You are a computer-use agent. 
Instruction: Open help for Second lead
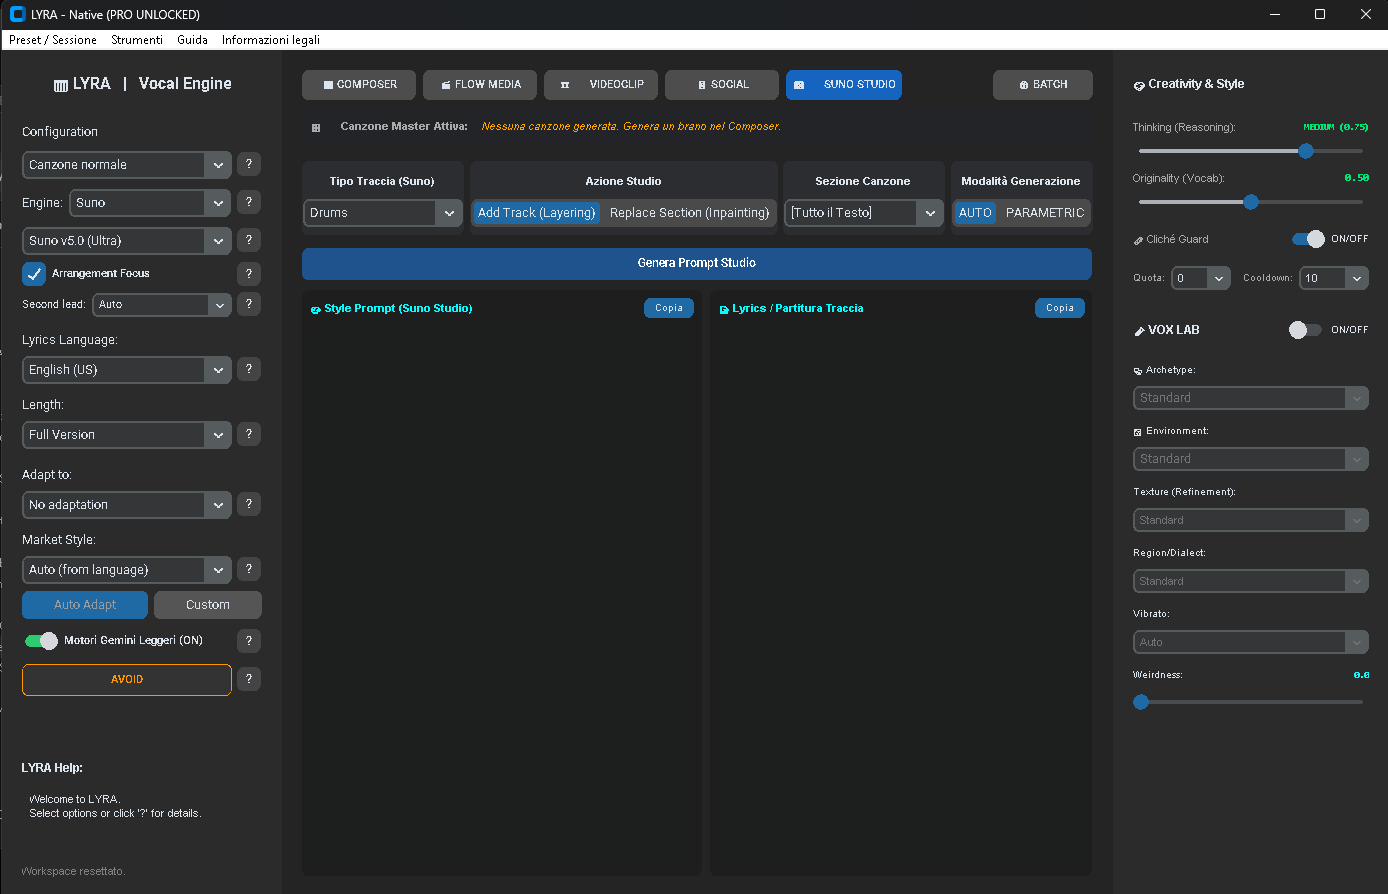click(249, 303)
